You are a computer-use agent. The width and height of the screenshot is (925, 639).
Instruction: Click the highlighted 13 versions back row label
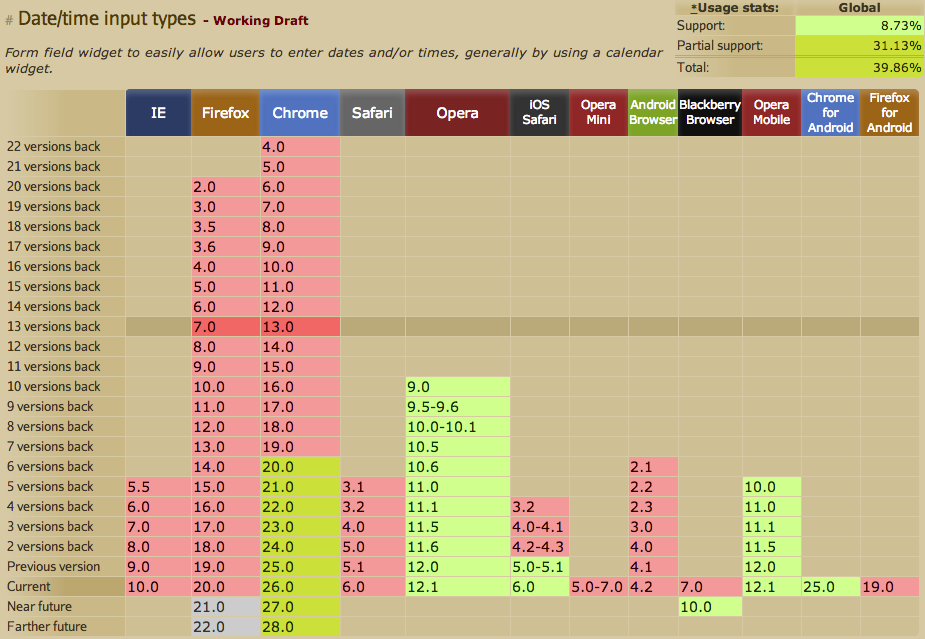click(54, 326)
